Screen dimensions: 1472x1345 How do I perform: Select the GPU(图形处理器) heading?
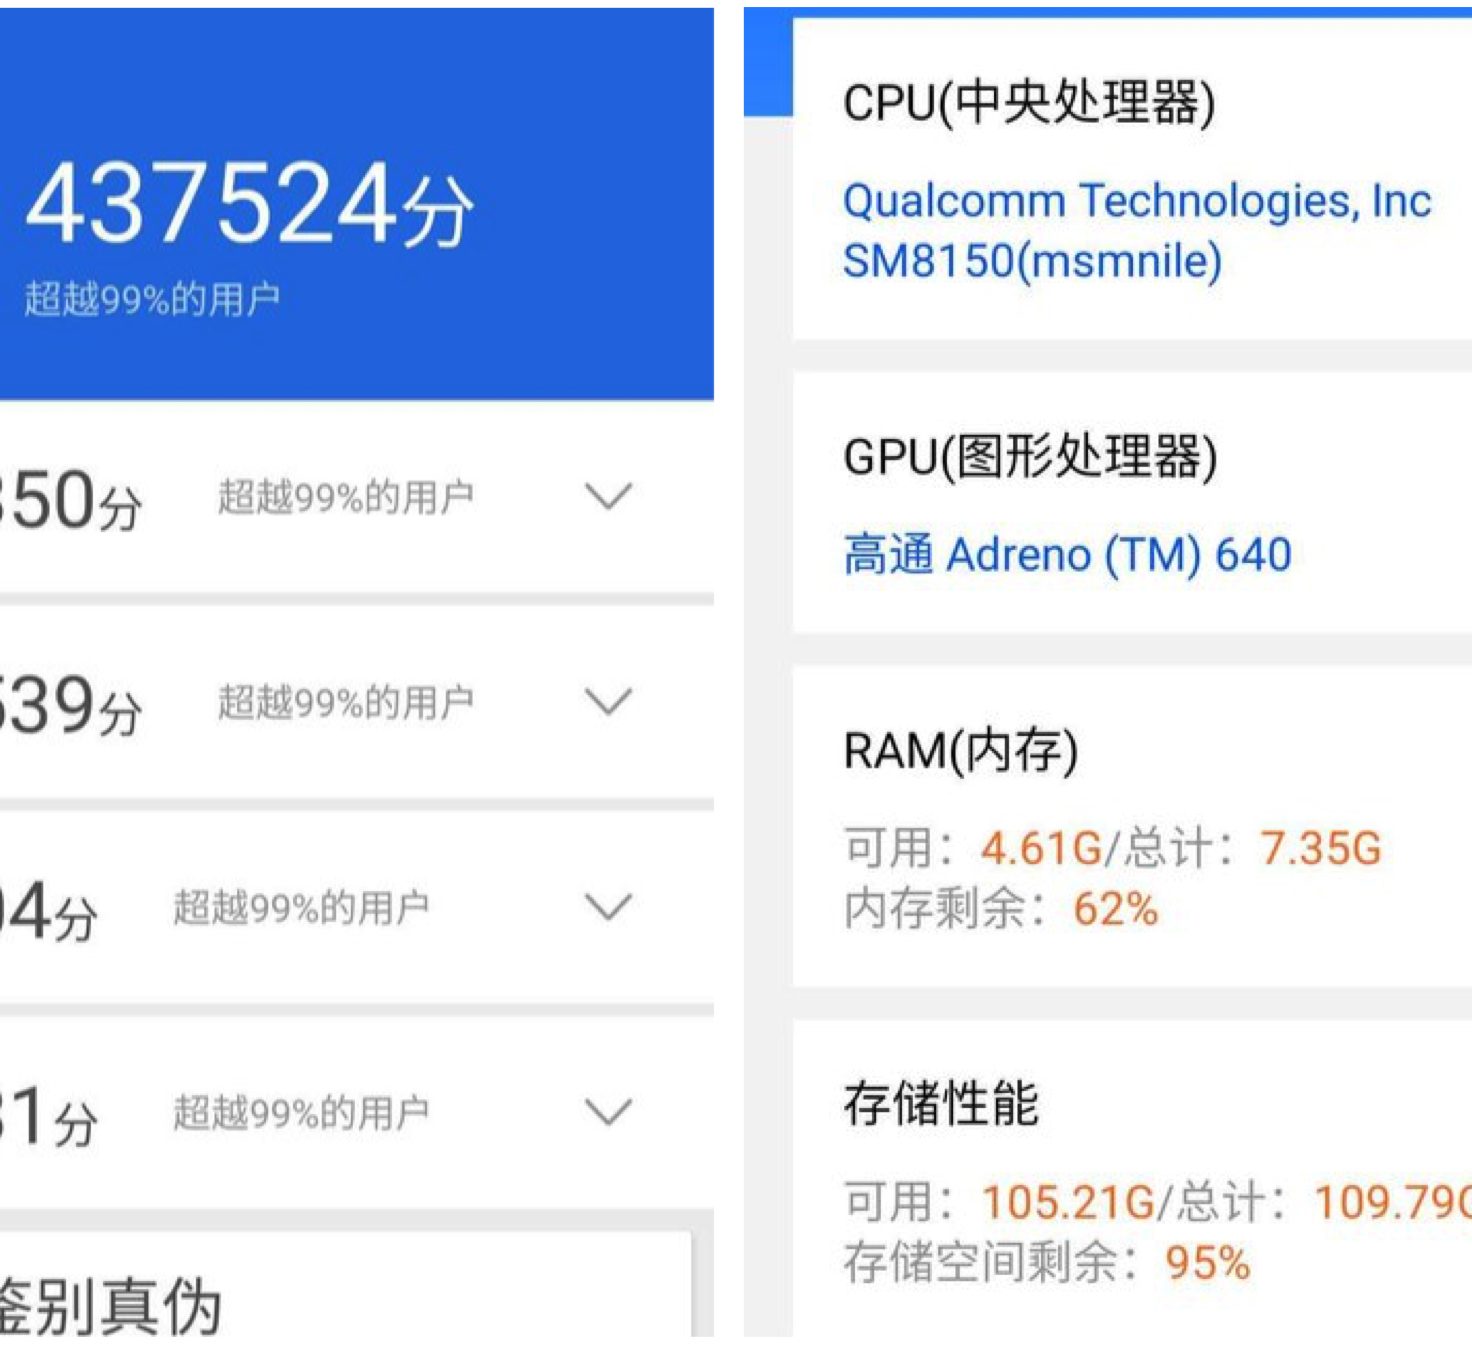pyautogui.click(x=1030, y=457)
